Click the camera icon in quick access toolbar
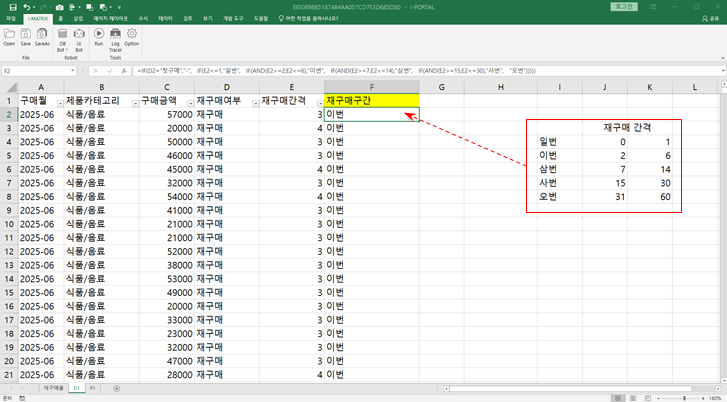This screenshot has height=402, width=727. tap(60, 6)
